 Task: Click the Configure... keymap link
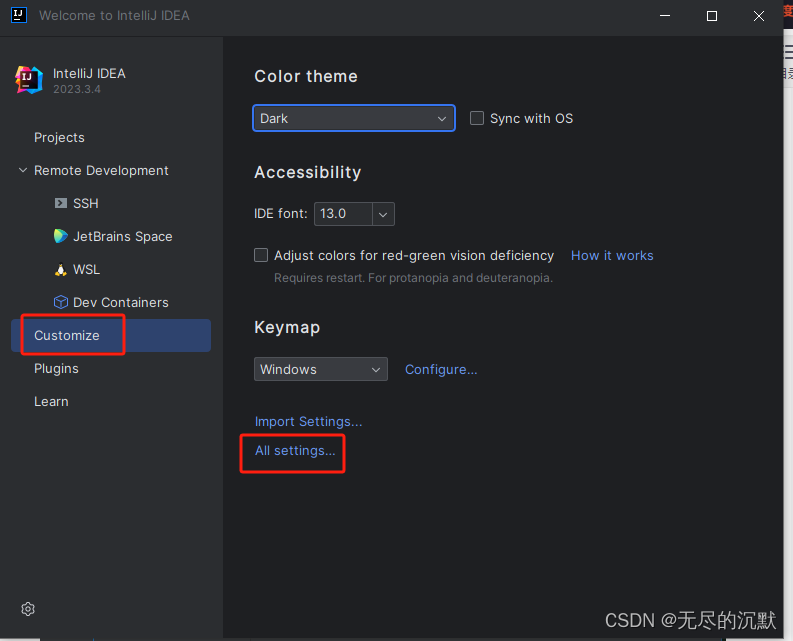pyautogui.click(x=441, y=369)
